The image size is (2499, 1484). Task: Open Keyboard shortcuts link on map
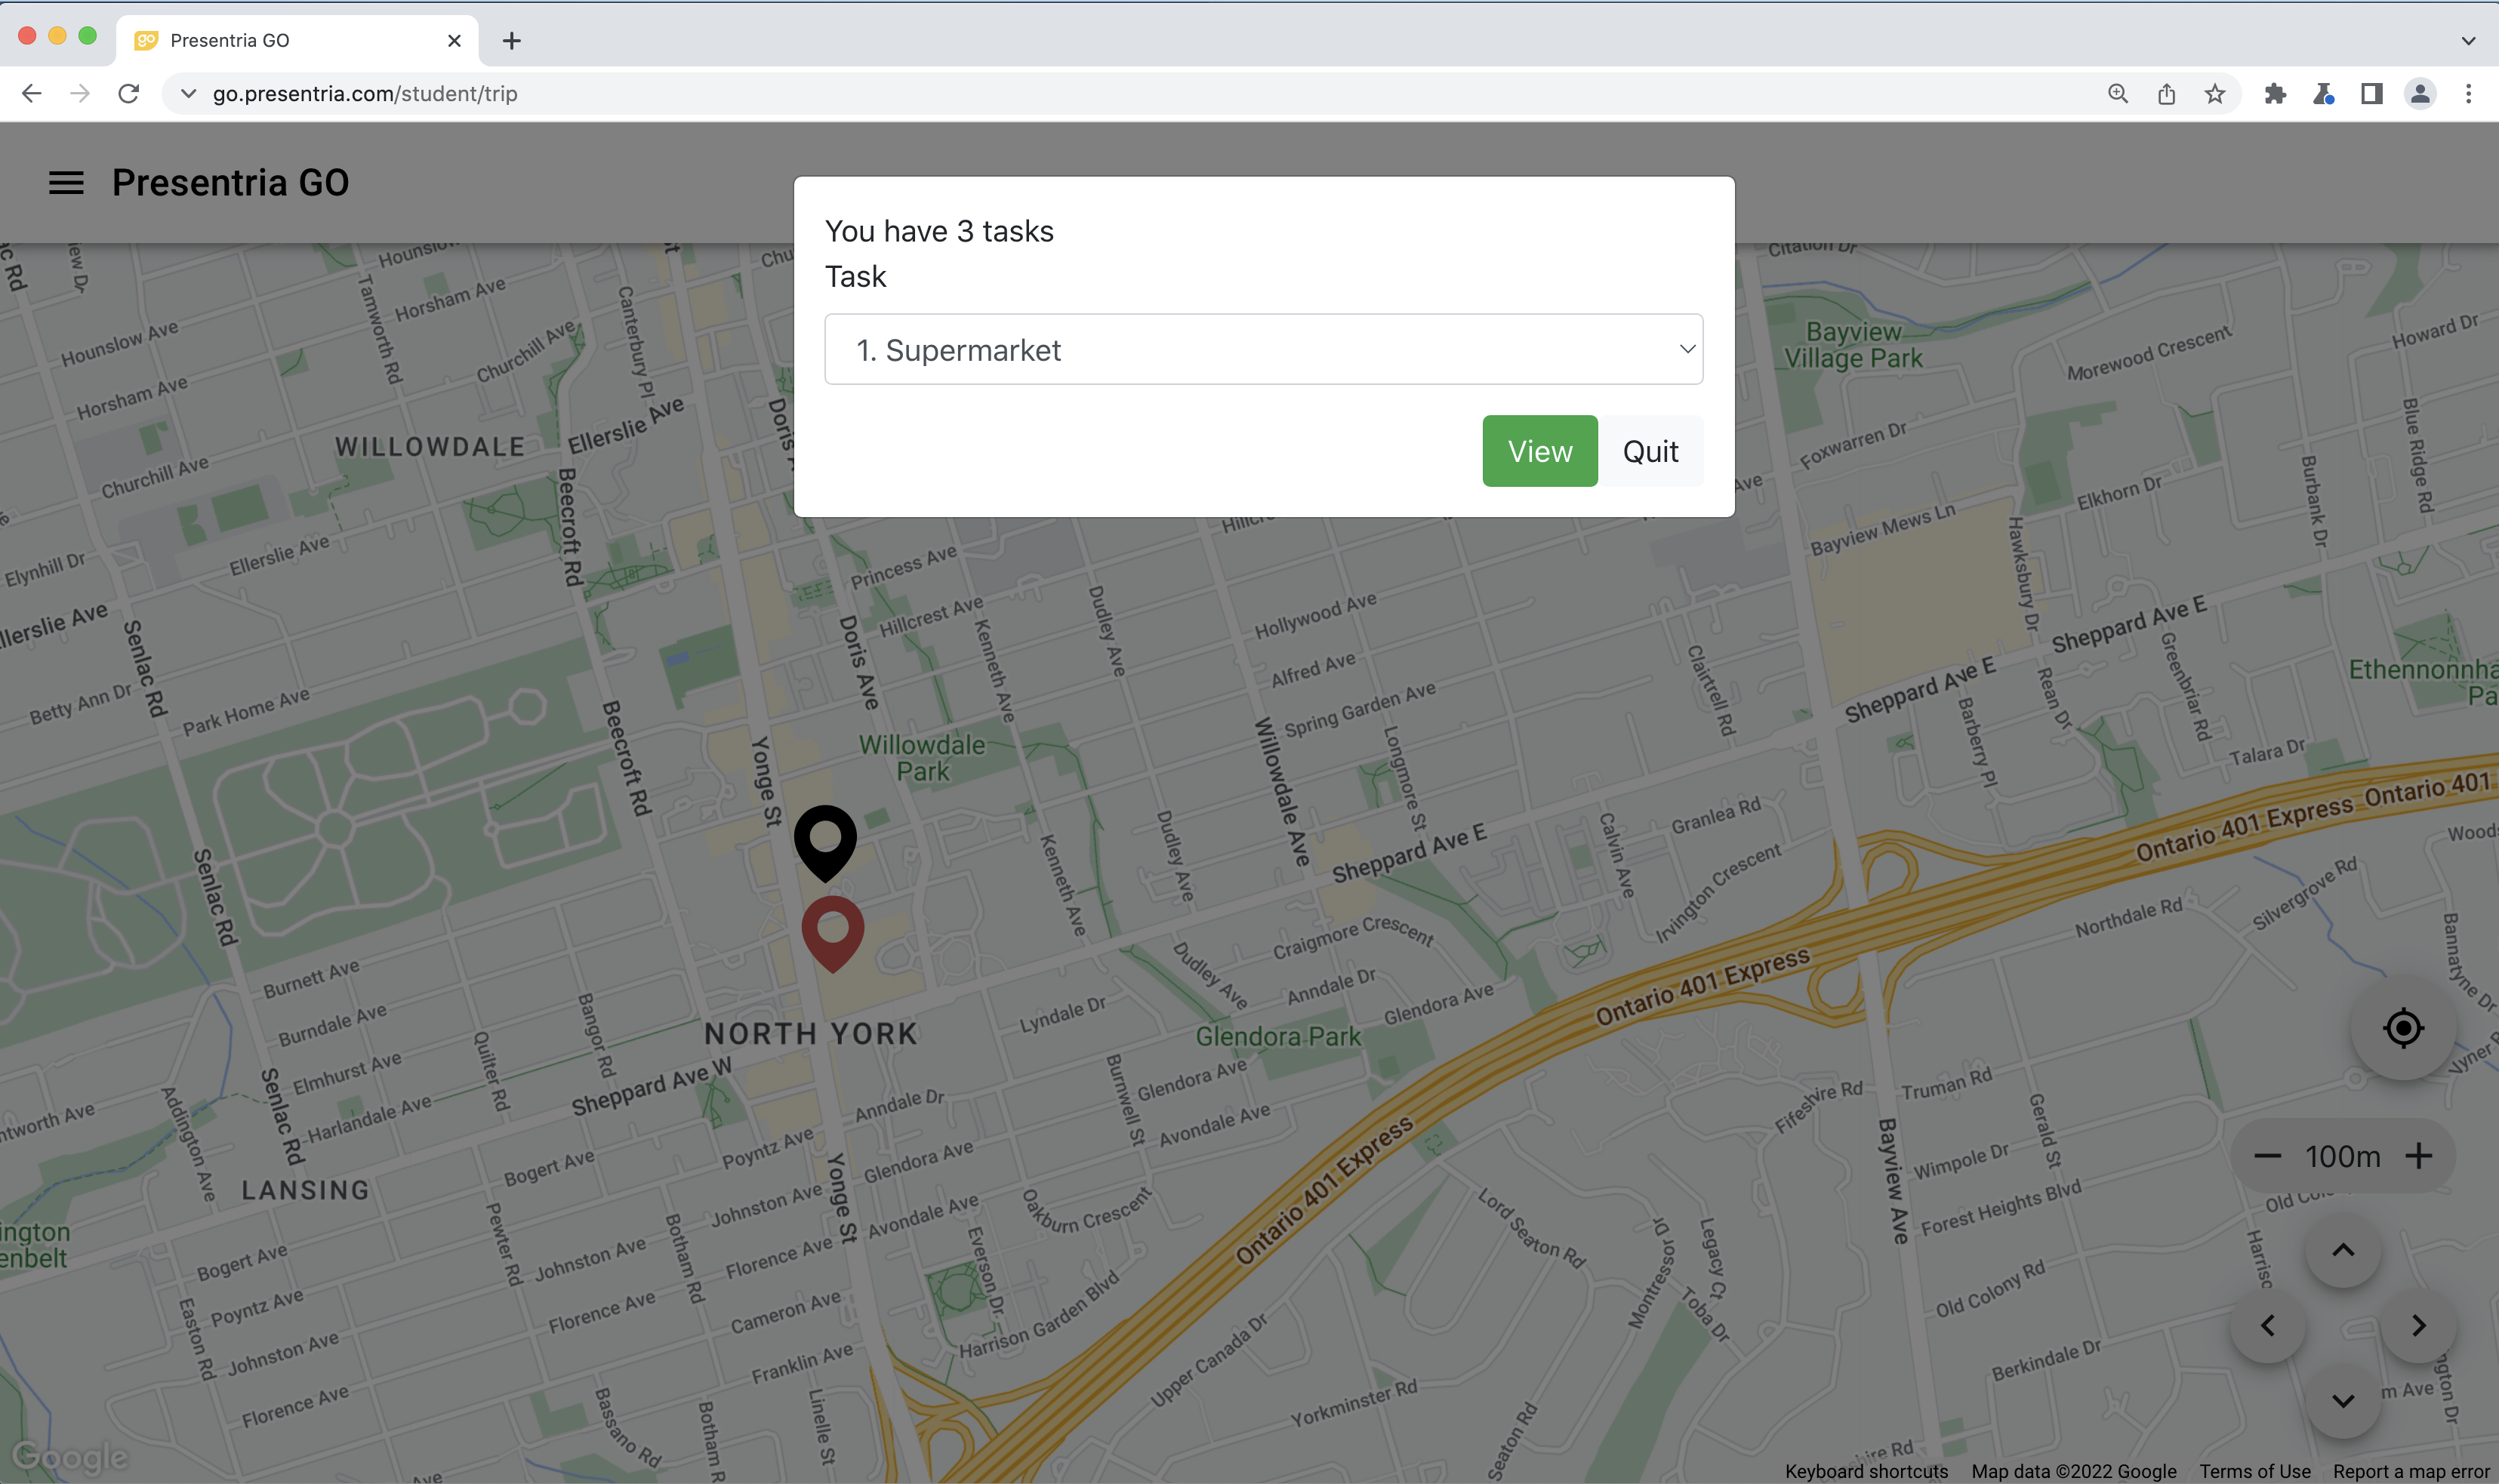[1866, 1471]
